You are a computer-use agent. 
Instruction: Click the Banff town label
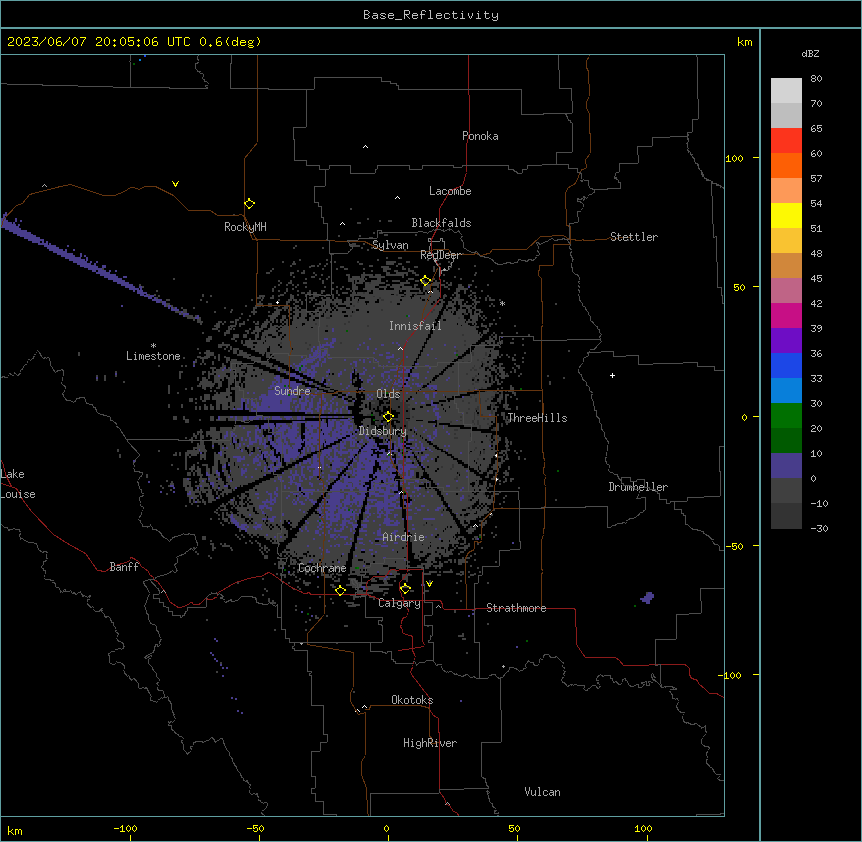click(x=124, y=567)
